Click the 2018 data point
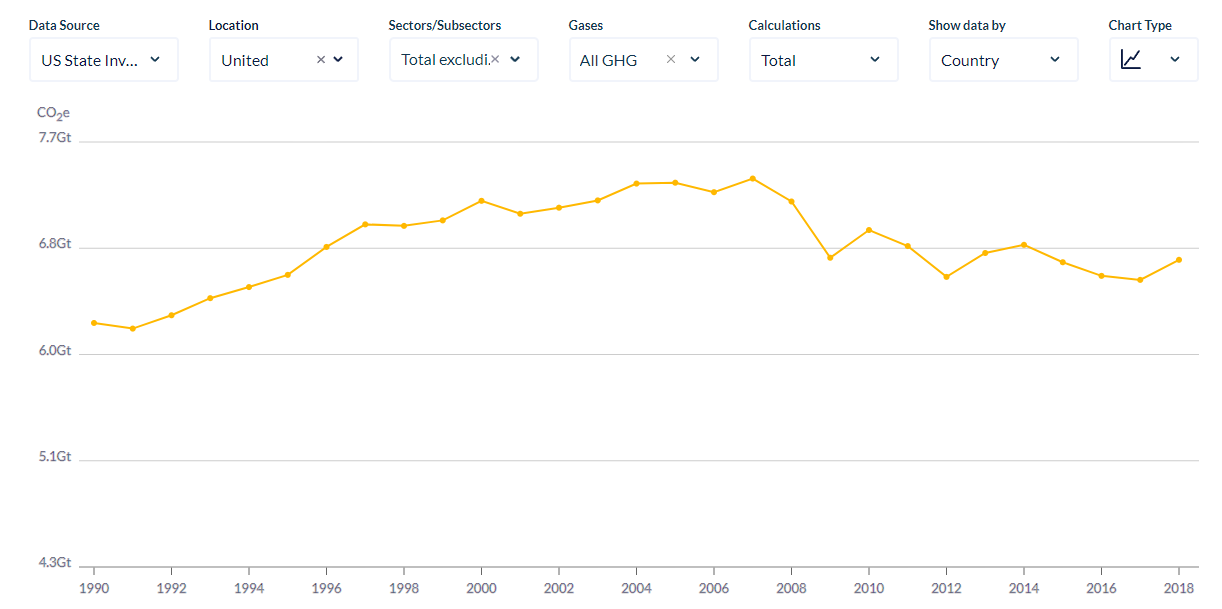 pyautogui.click(x=1179, y=260)
